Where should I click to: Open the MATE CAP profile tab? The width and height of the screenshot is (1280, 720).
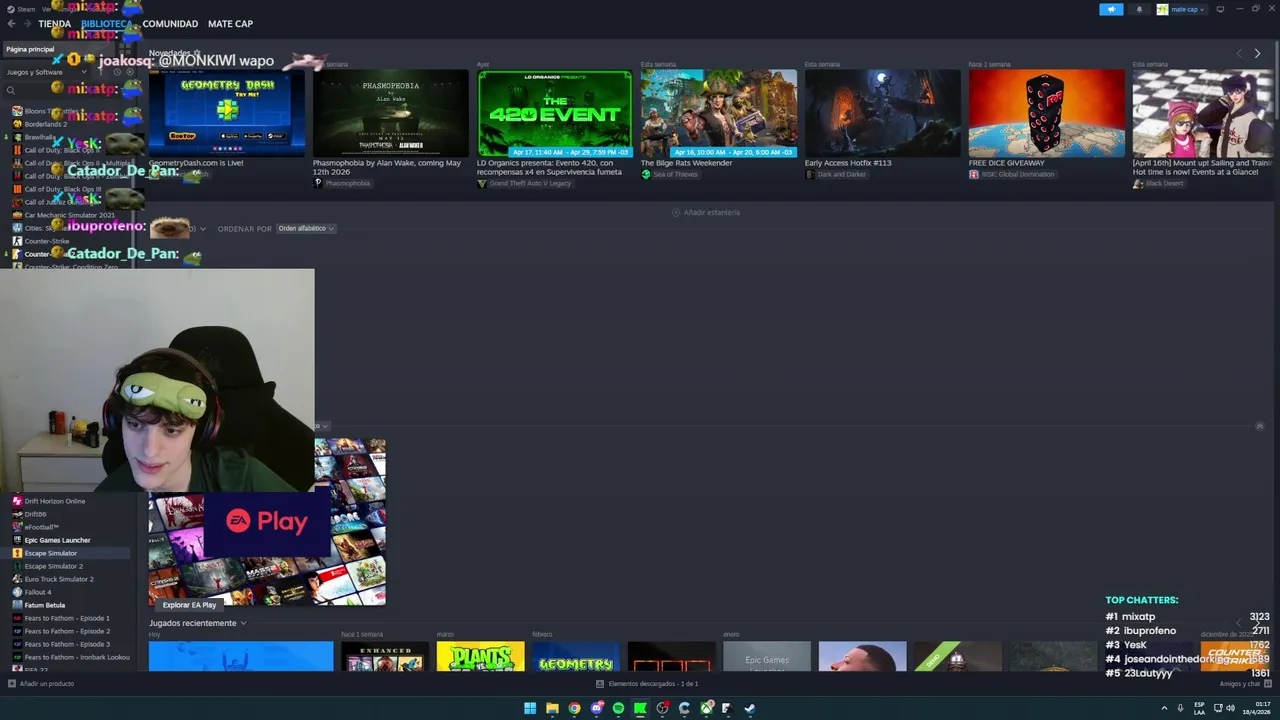tap(230, 24)
